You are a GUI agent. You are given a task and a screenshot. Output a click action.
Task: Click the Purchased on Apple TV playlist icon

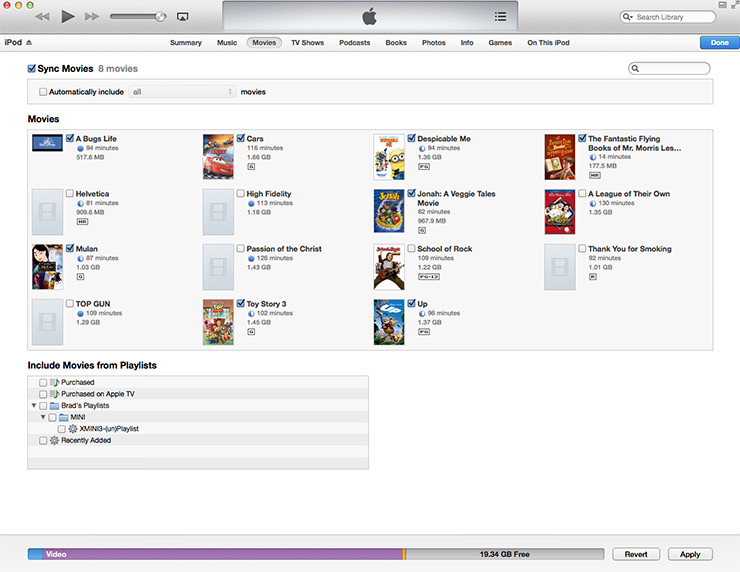click(54, 394)
